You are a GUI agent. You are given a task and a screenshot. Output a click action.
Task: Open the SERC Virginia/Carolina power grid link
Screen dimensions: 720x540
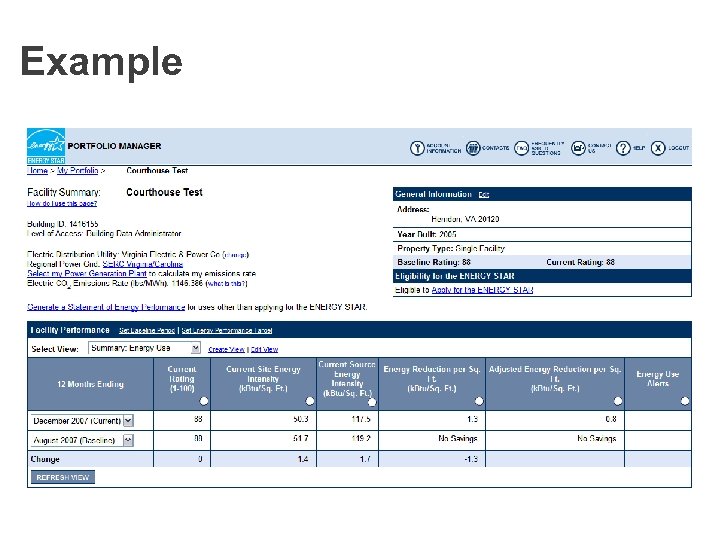143,264
